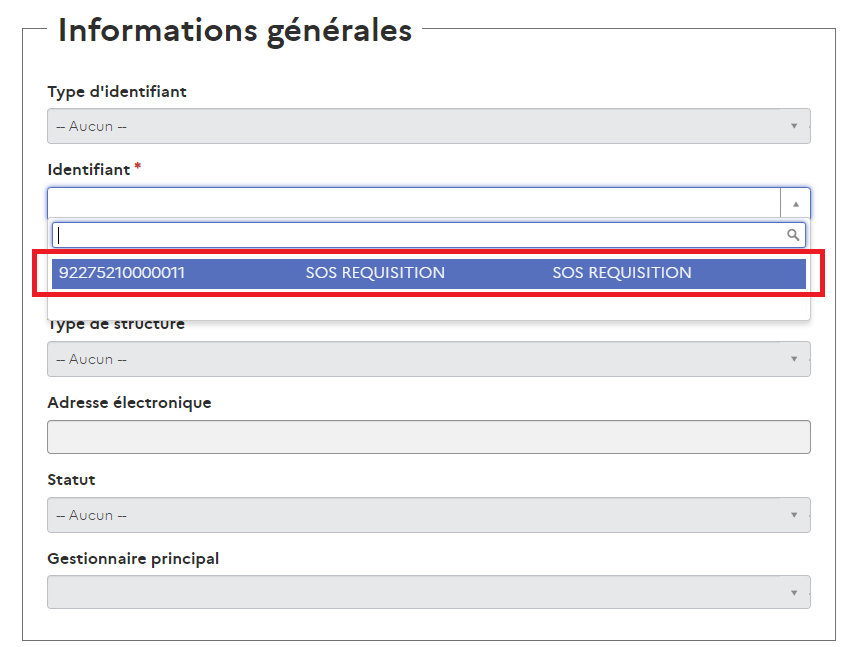The image size is (848, 647).
Task: Click the Gestionnaire principal dropdown arrow
Action: click(x=794, y=593)
